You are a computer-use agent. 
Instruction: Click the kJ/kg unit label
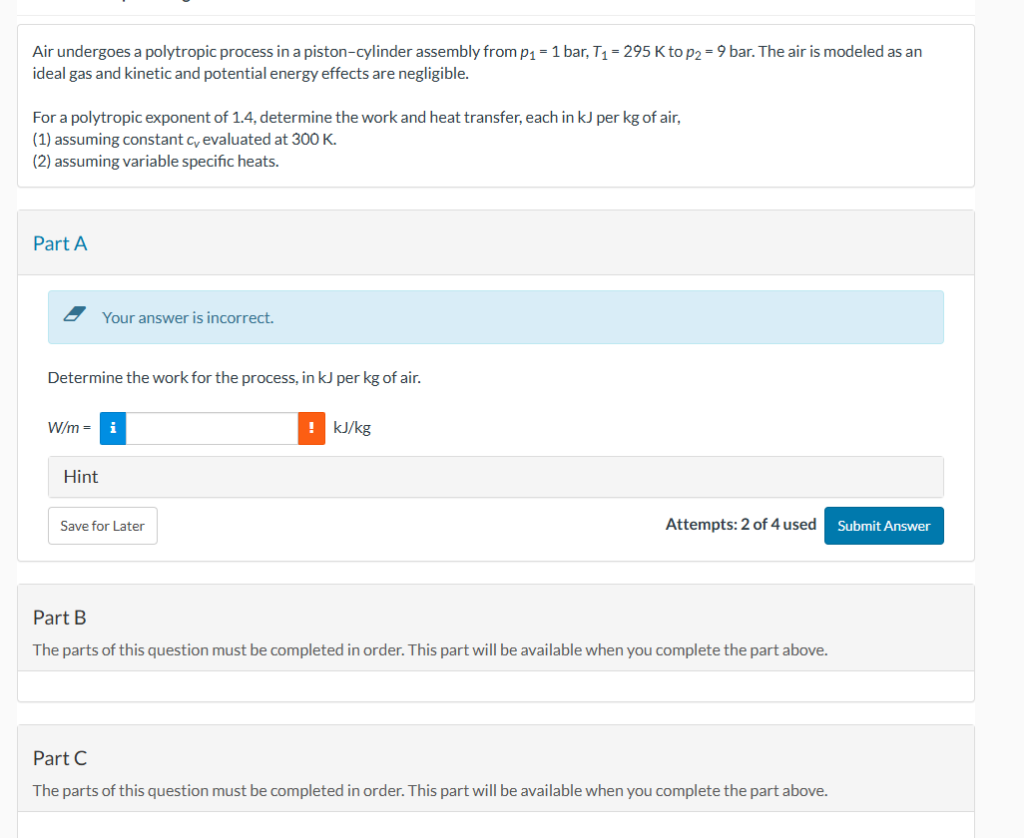point(352,428)
